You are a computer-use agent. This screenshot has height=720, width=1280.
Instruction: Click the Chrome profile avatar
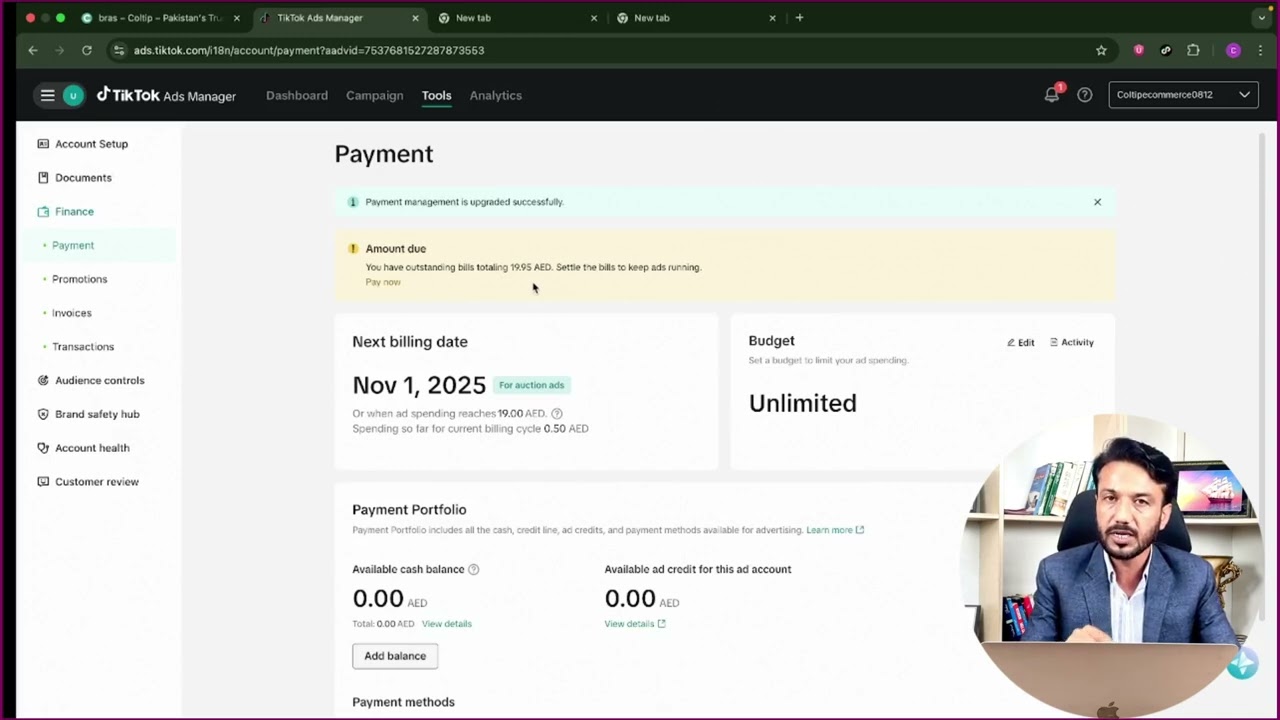[1233, 50]
